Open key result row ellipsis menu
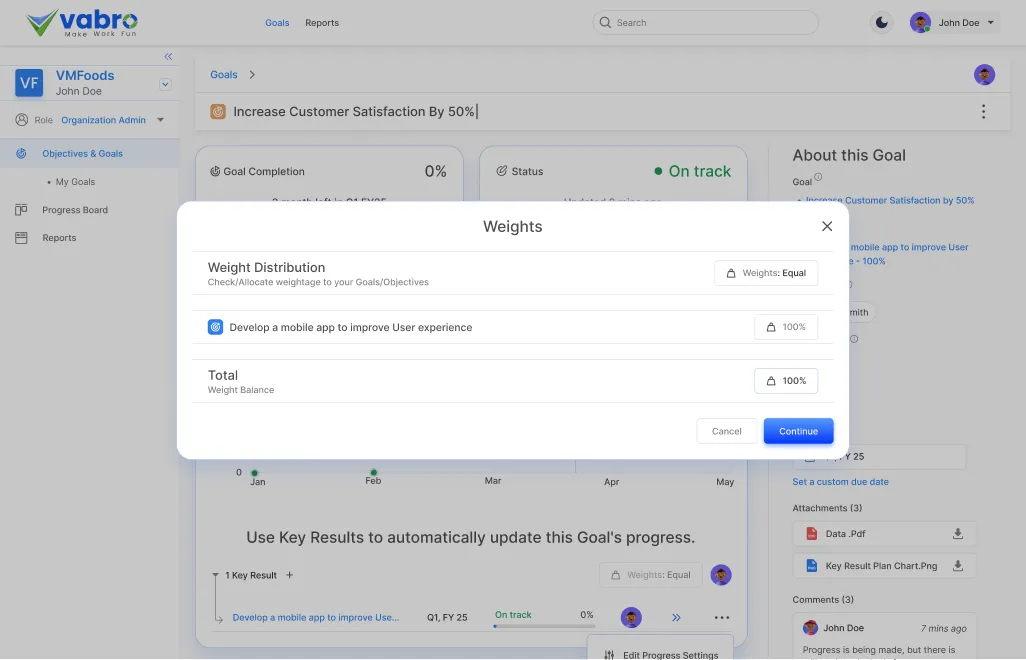This screenshot has height=660, width=1026. (721, 618)
